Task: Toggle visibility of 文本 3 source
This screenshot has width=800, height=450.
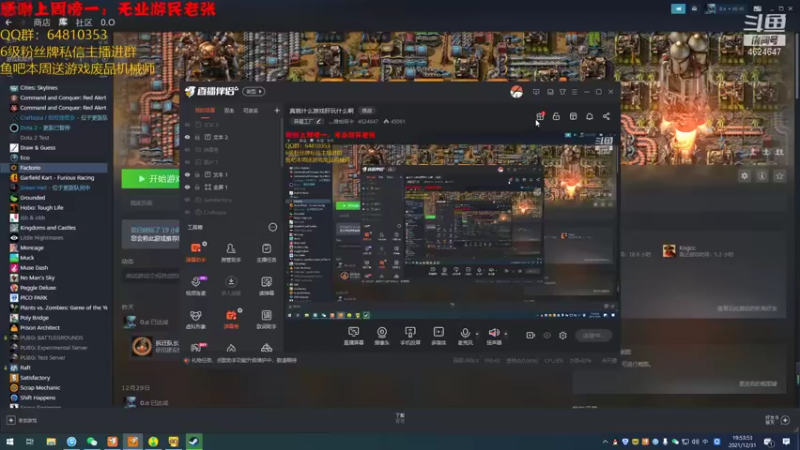Action: pos(187,124)
